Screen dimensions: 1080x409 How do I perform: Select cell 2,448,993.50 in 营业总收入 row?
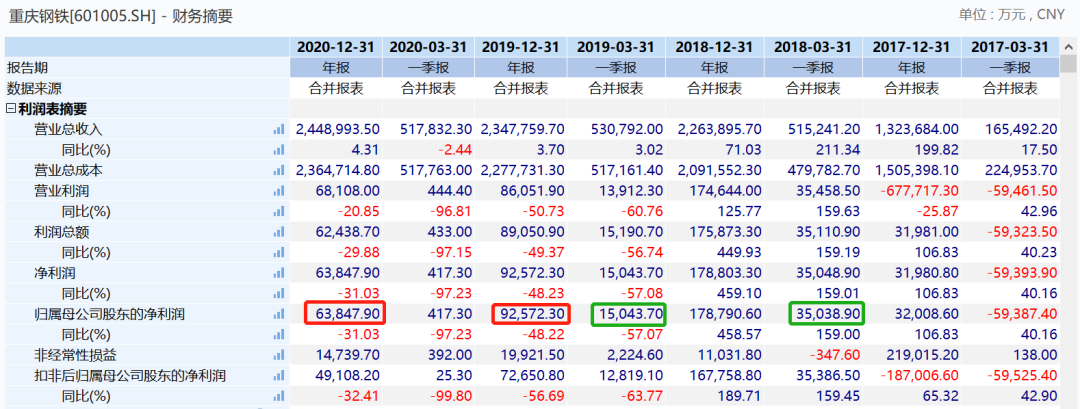pos(338,129)
